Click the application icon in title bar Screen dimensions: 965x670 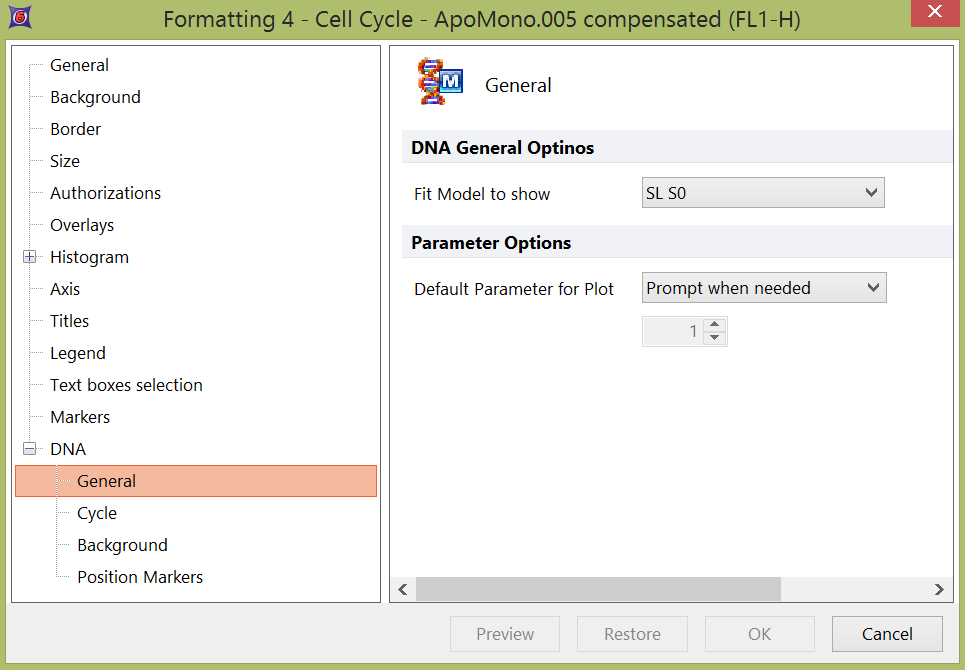18,18
